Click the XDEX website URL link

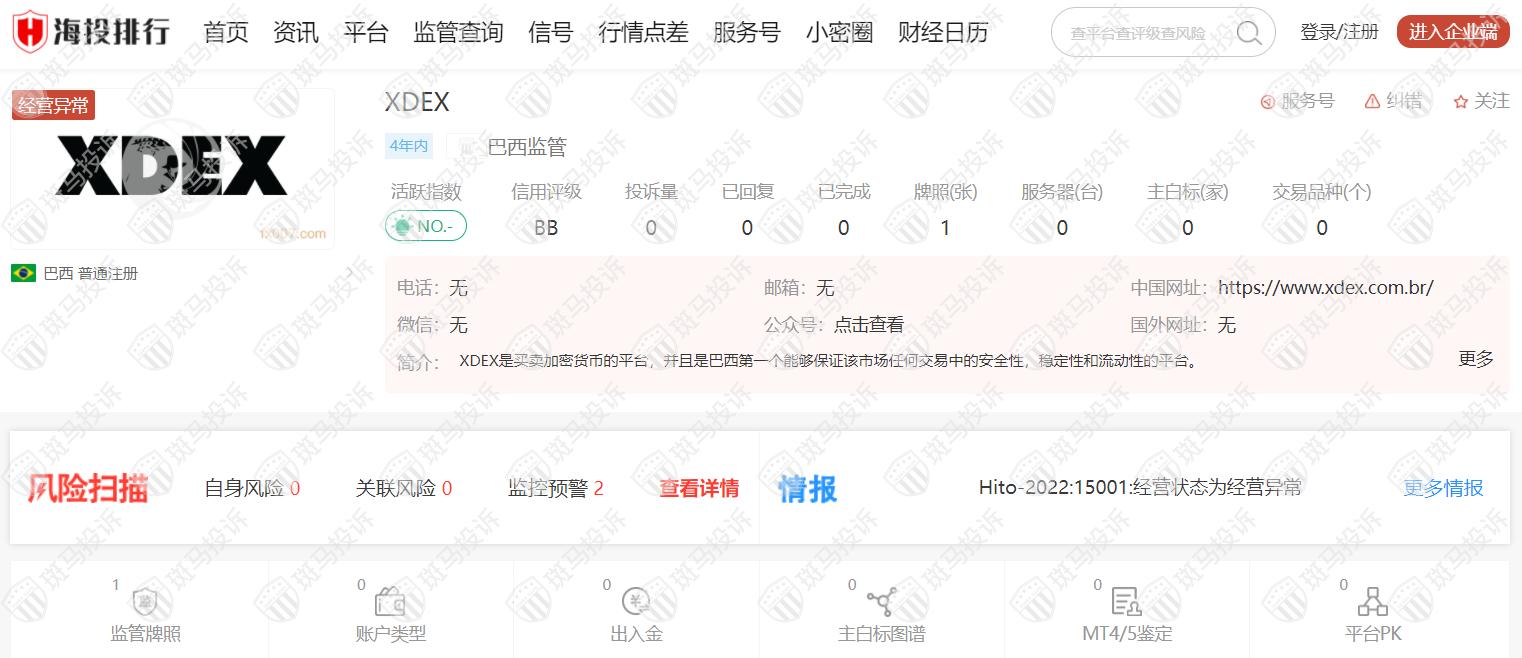point(1326,288)
